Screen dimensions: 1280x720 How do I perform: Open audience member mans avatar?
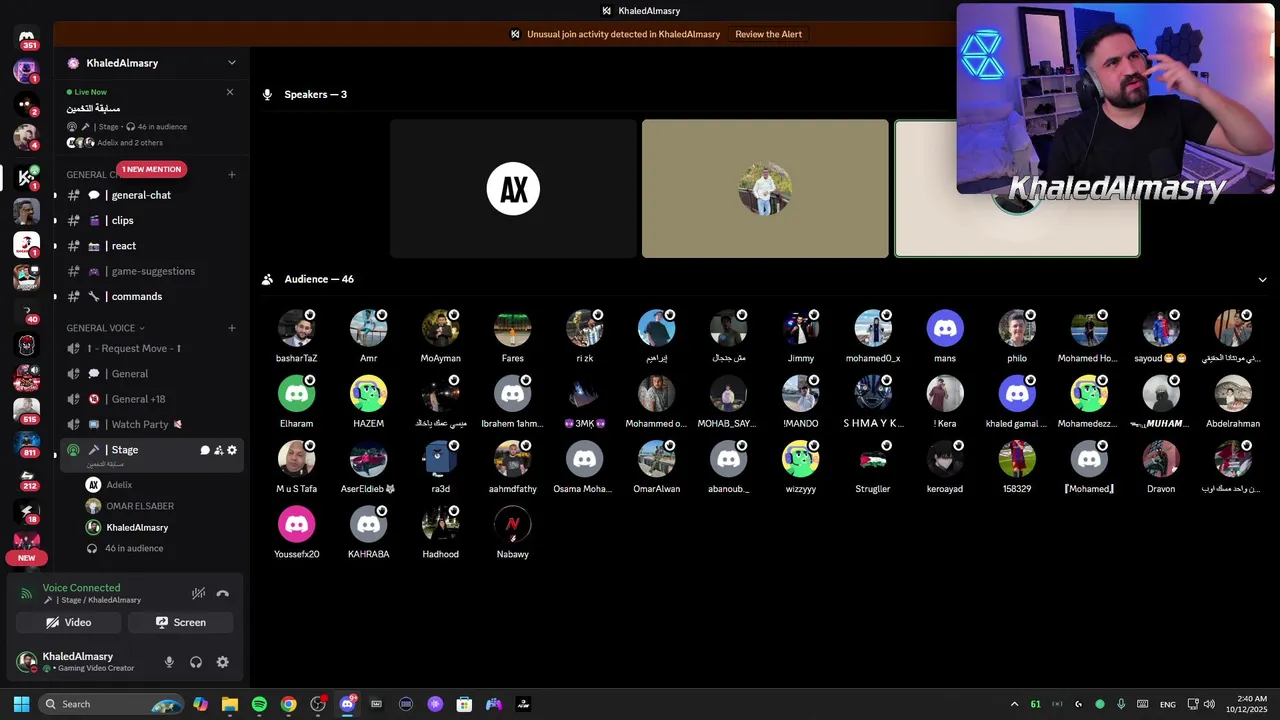click(x=944, y=328)
